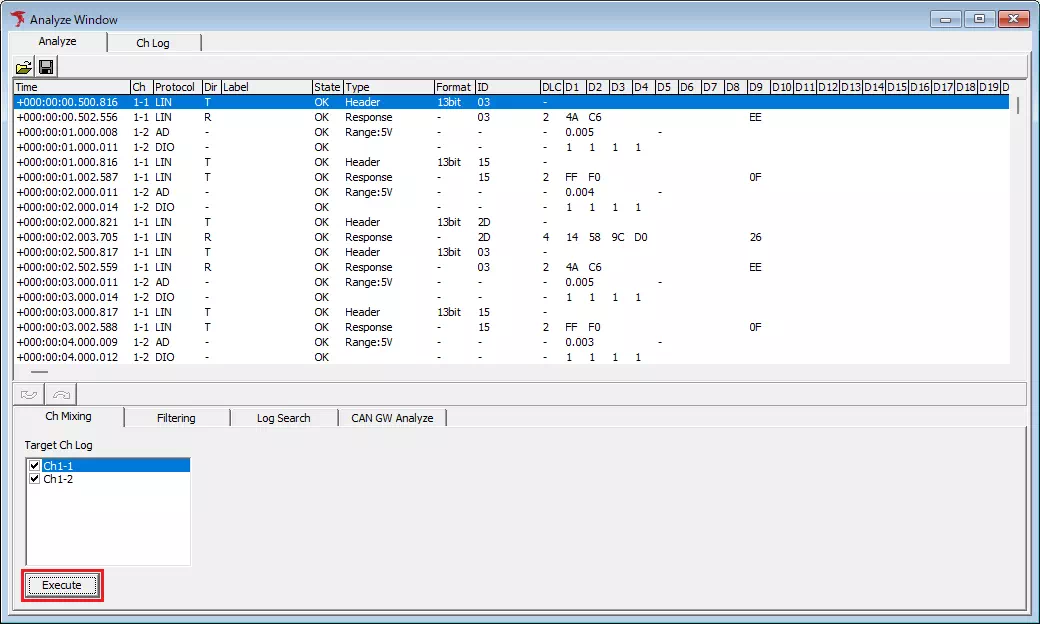Select the CAN GW Analyze tab
This screenshot has width=1040, height=624.
coord(392,418)
